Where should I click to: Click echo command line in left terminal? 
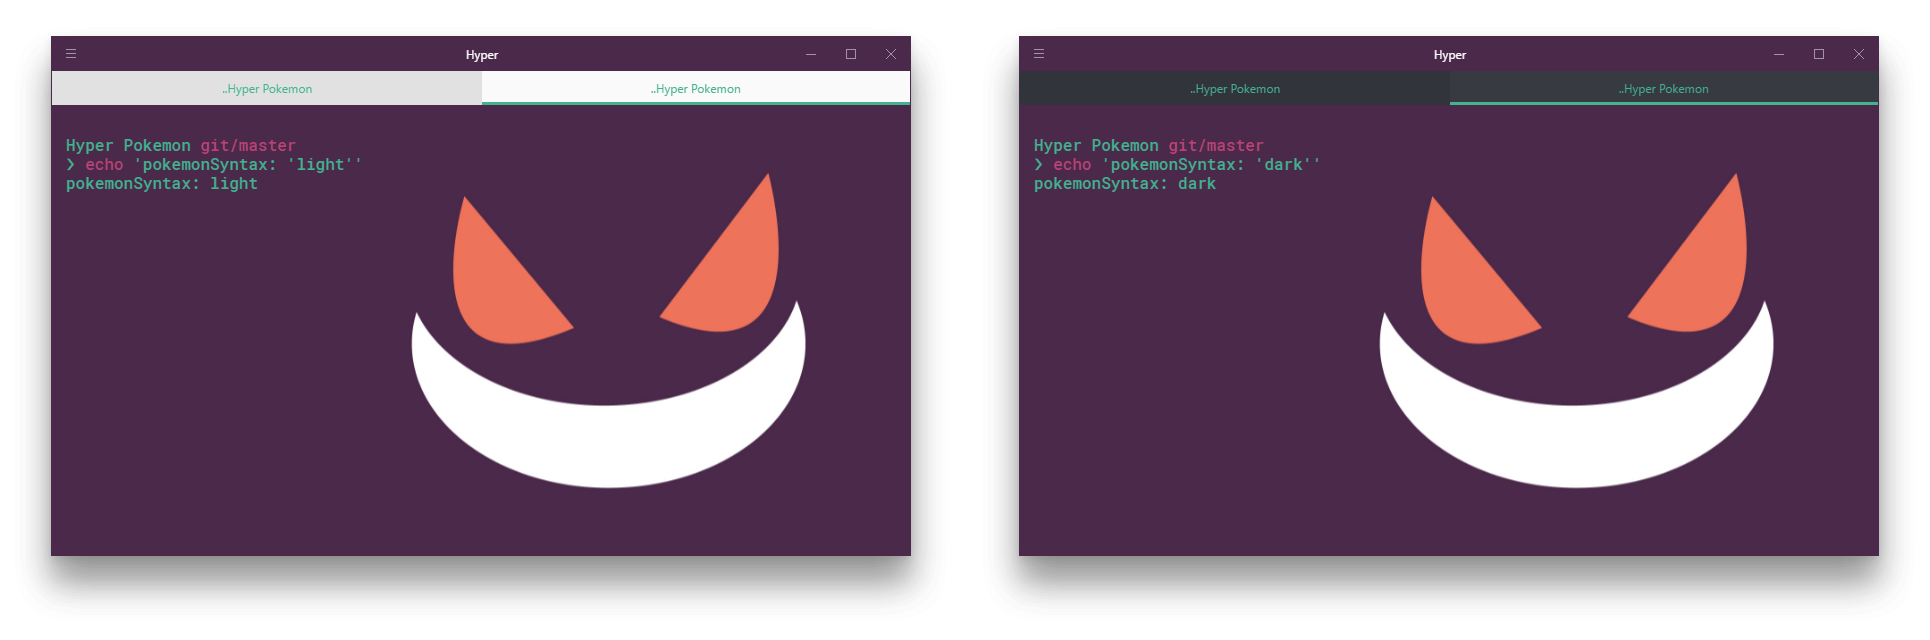(214, 165)
